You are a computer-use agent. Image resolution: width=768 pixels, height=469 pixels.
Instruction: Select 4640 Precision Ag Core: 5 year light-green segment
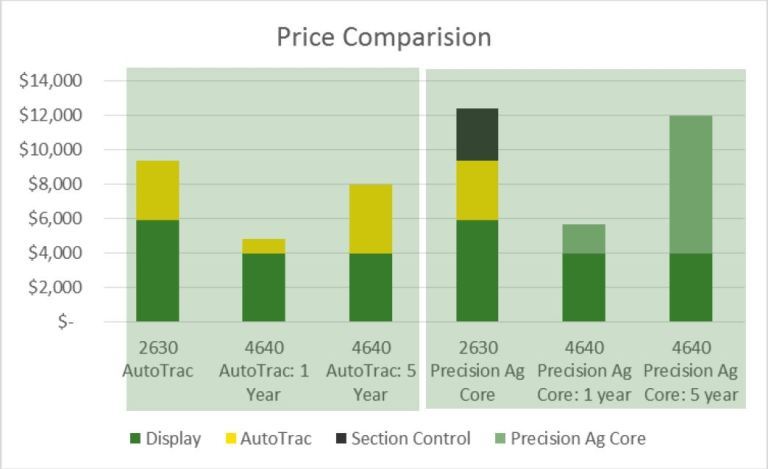coord(691,185)
